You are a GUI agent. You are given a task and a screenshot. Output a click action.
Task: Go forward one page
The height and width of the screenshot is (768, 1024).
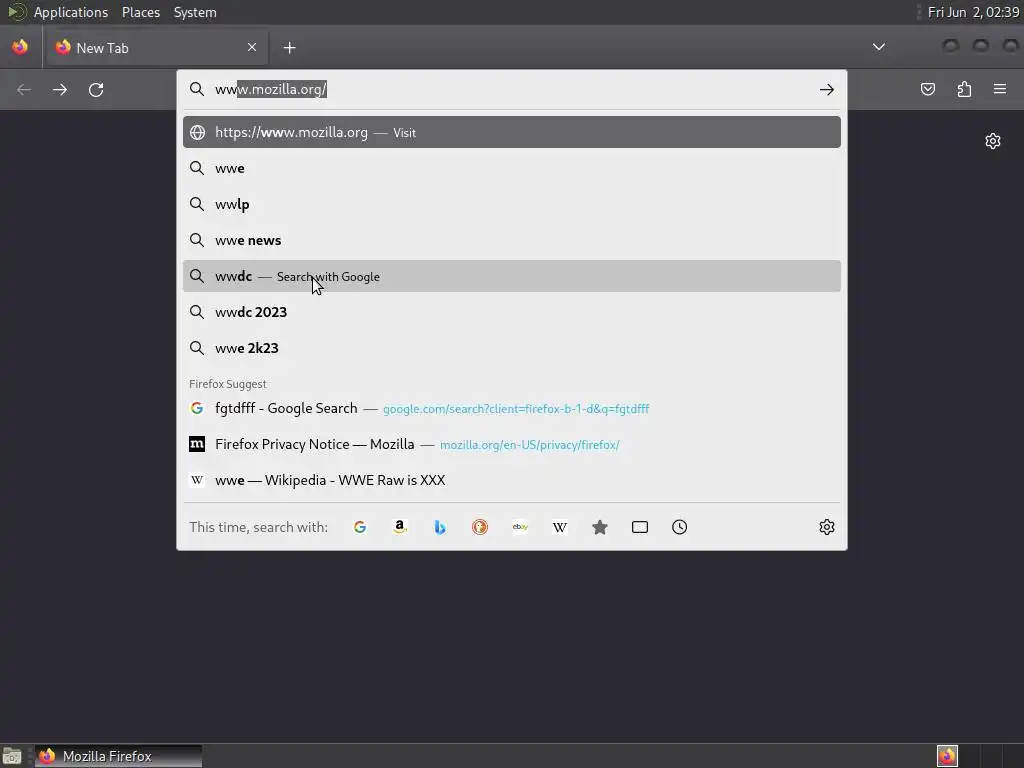tap(60, 89)
